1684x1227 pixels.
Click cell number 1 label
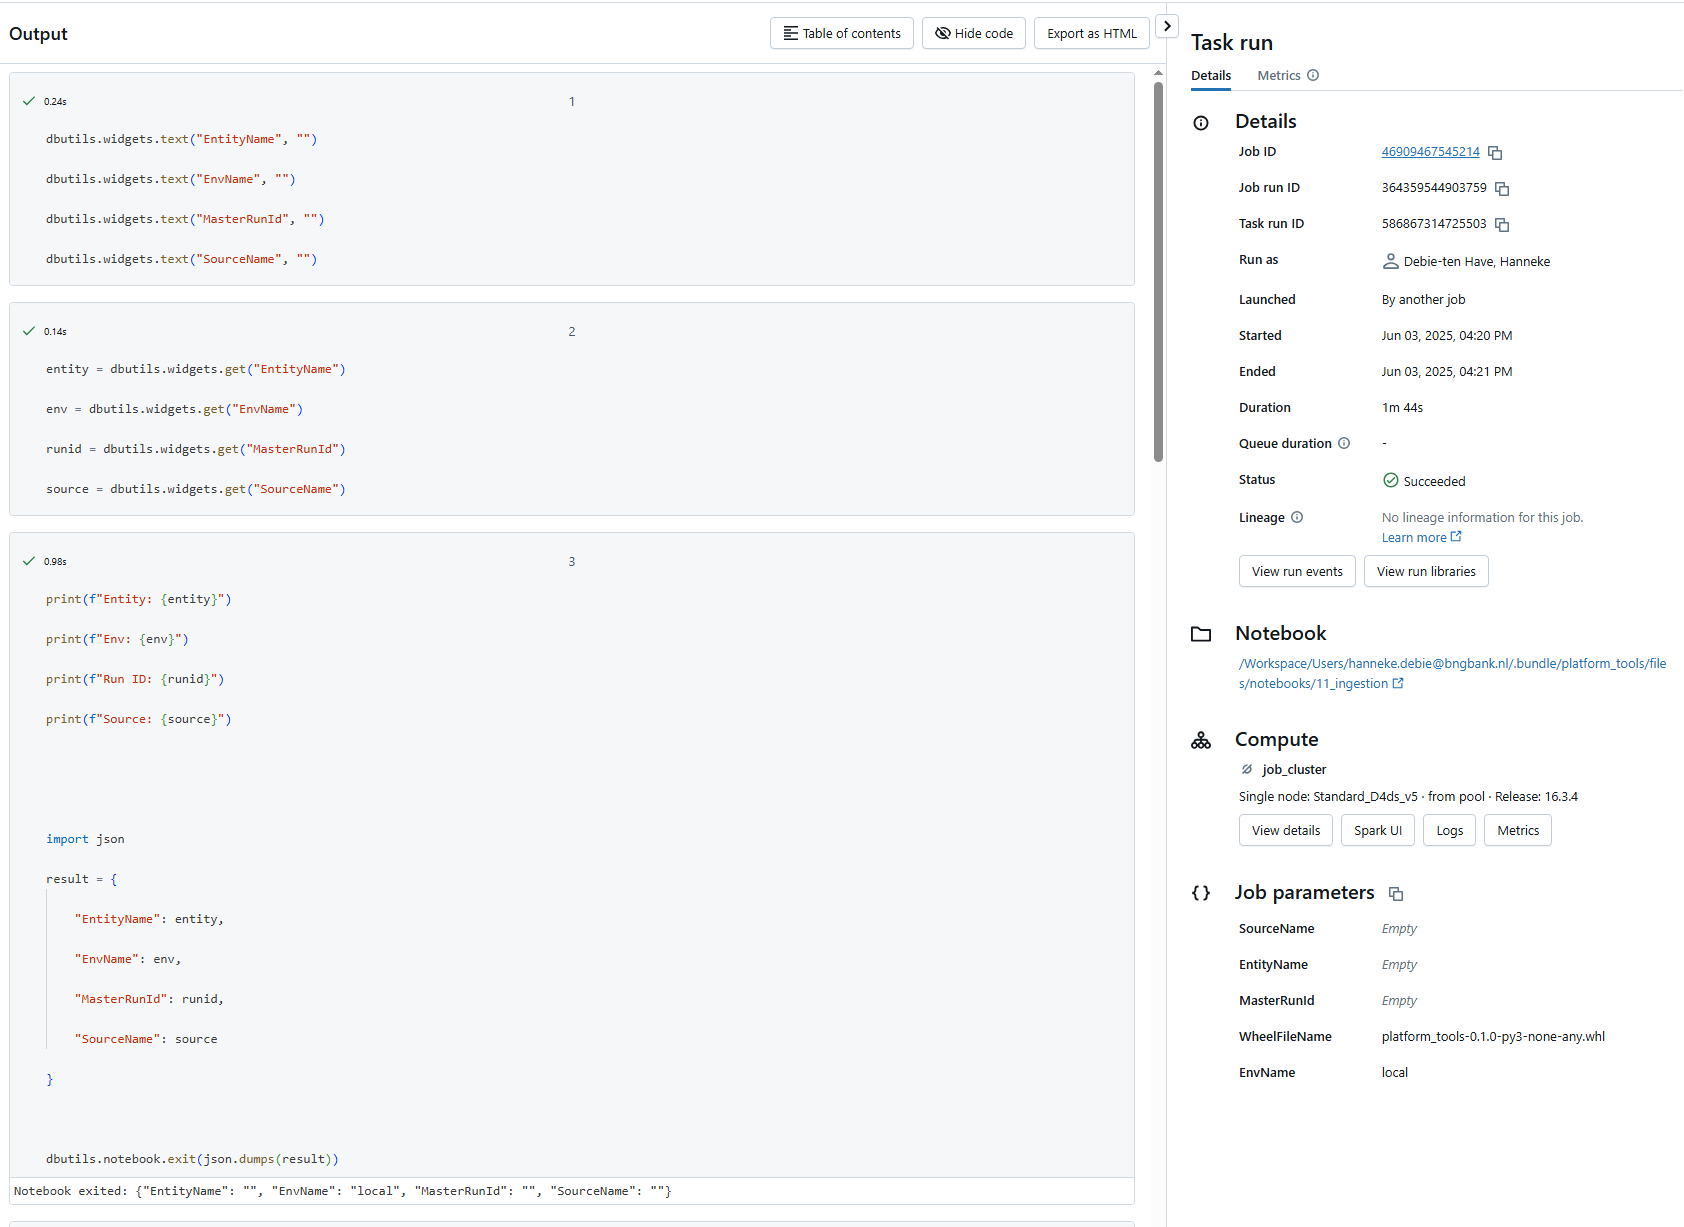point(572,101)
